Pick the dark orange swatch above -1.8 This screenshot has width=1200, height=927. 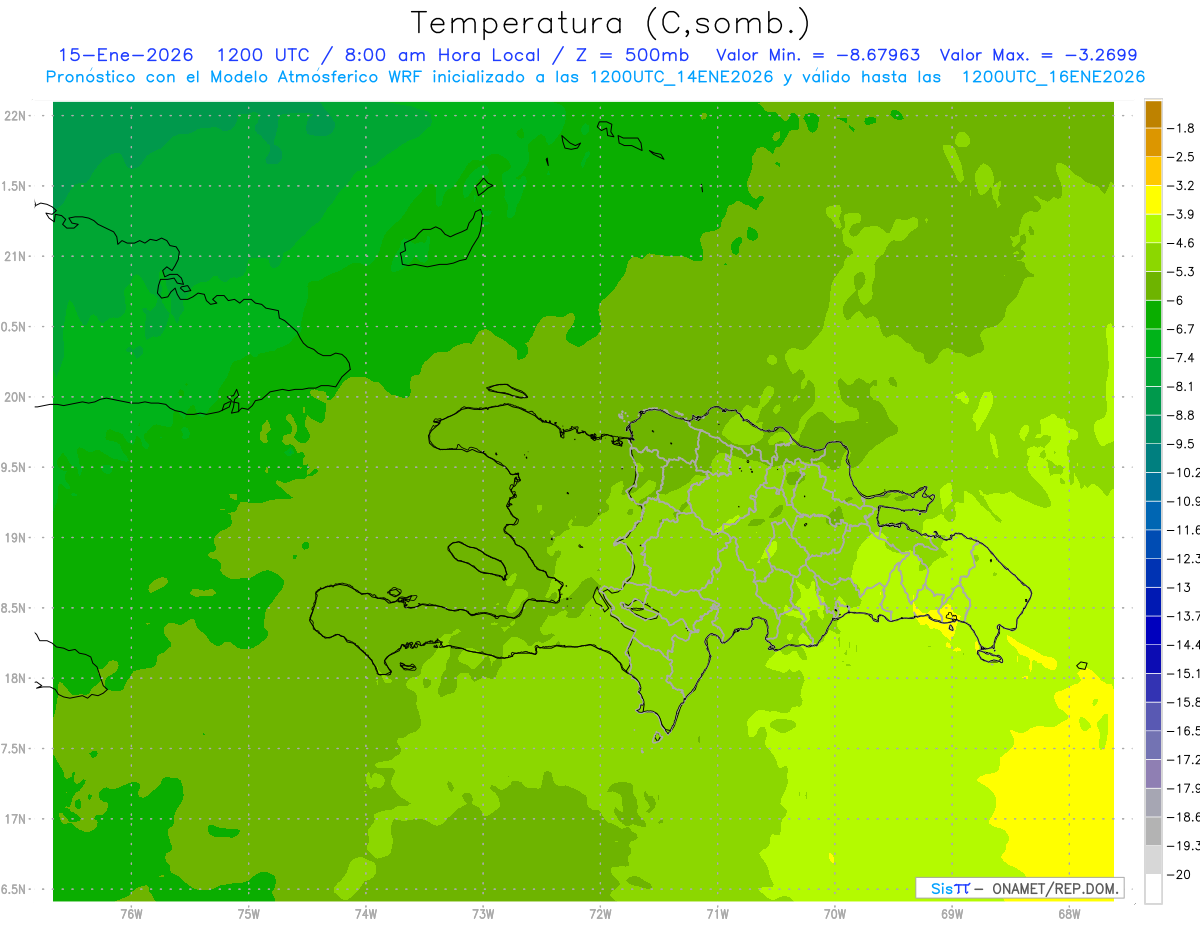pos(1154,115)
